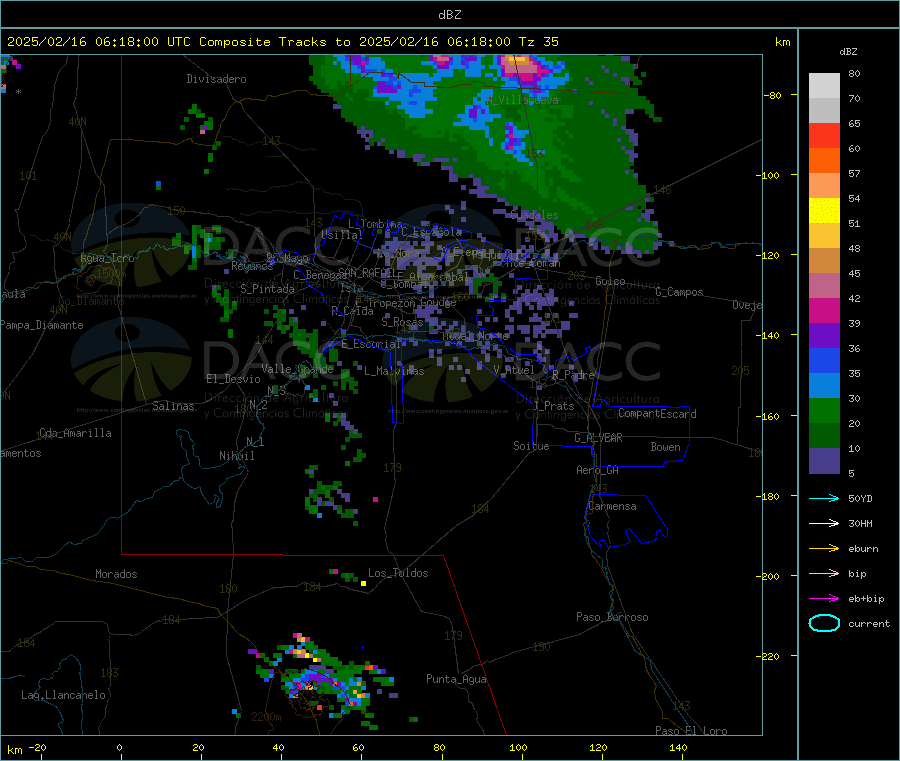Click the Paso_Barroso map label
Viewport: 900px width, 761px height.
(612, 617)
